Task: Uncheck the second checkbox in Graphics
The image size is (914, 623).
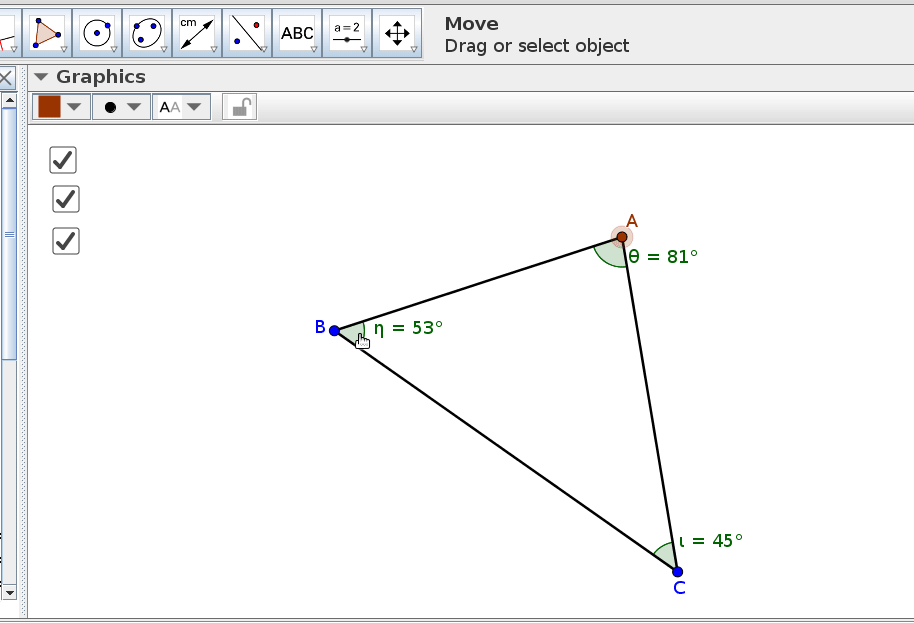Action: [66, 199]
